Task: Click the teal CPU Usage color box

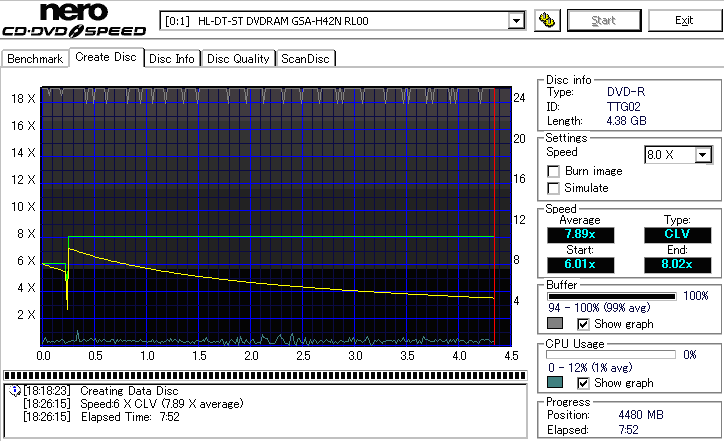Action: coord(556,383)
